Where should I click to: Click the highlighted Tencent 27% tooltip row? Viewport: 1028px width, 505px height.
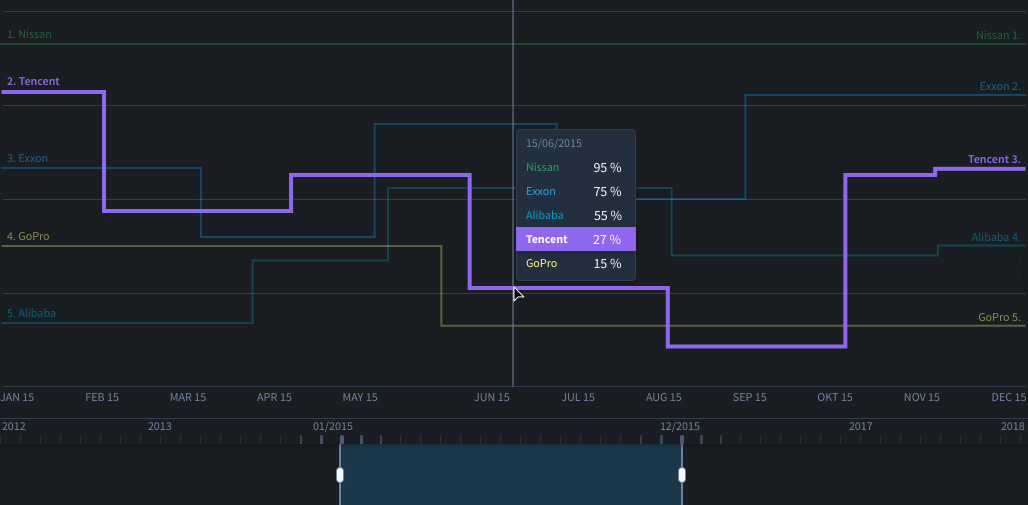pos(575,240)
